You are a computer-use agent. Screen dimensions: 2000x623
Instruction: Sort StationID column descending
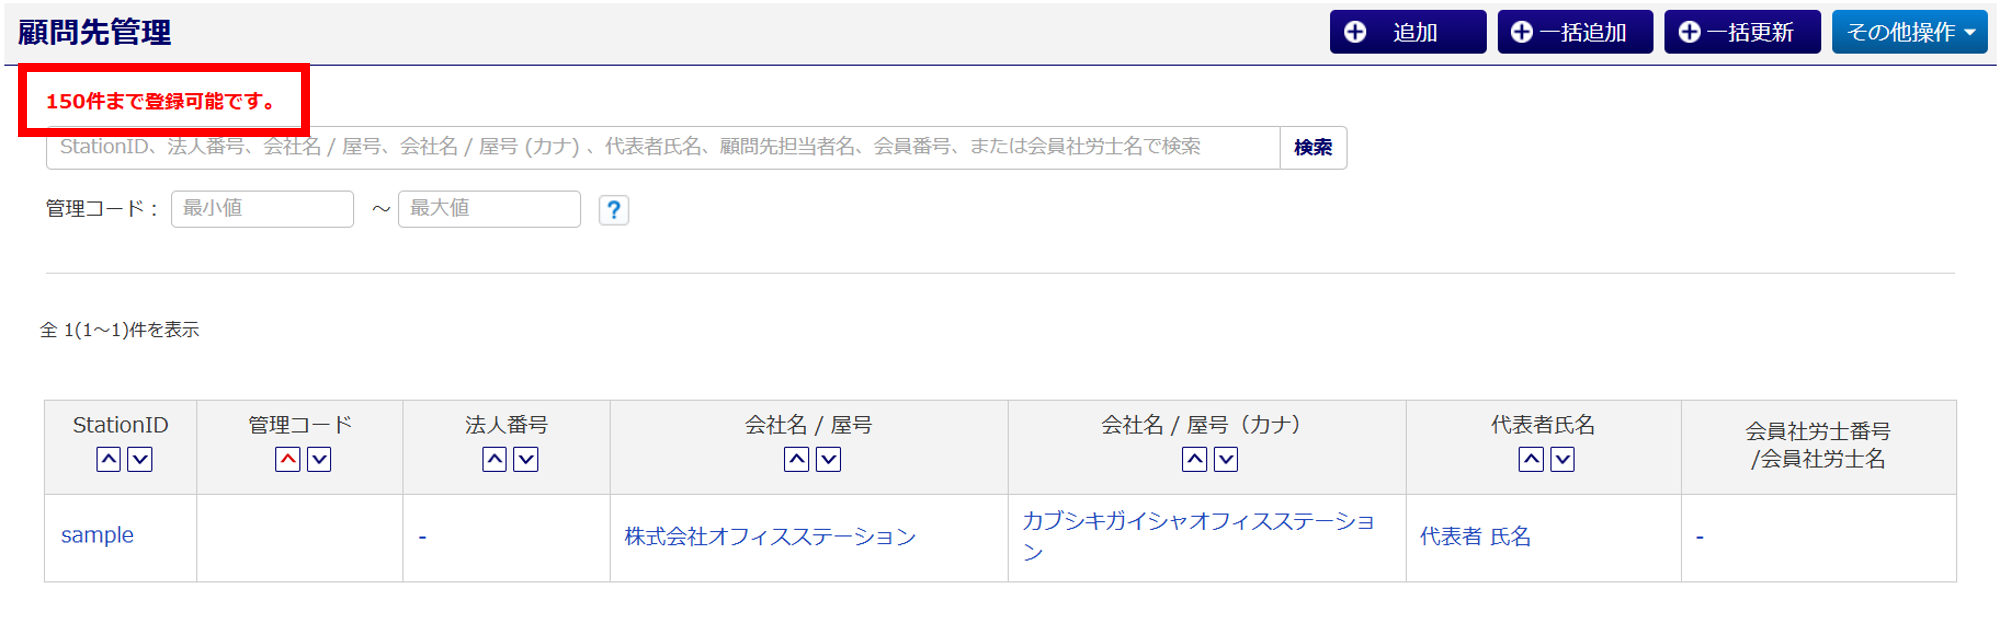point(140,459)
